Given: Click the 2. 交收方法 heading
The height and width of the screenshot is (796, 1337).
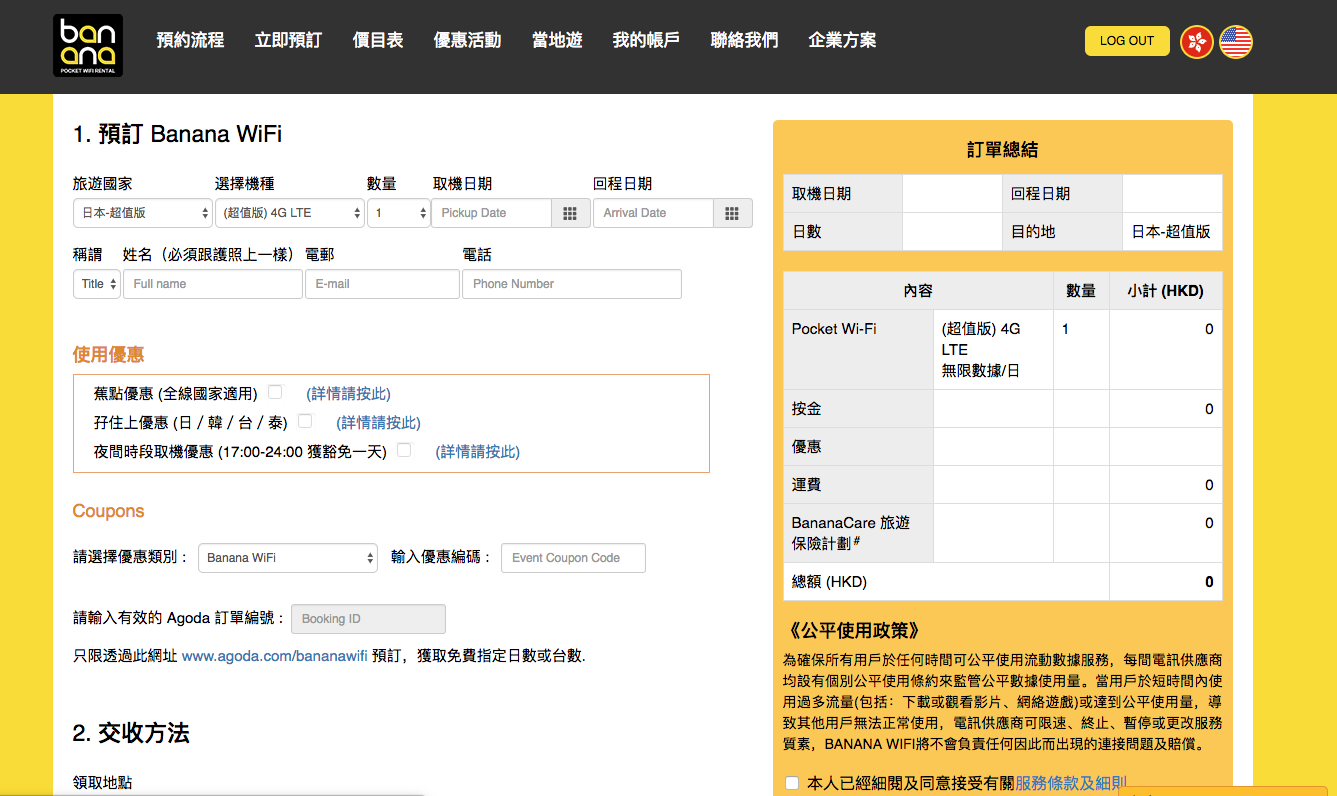Looking at the screenshot, I should [x=131, y=733].
